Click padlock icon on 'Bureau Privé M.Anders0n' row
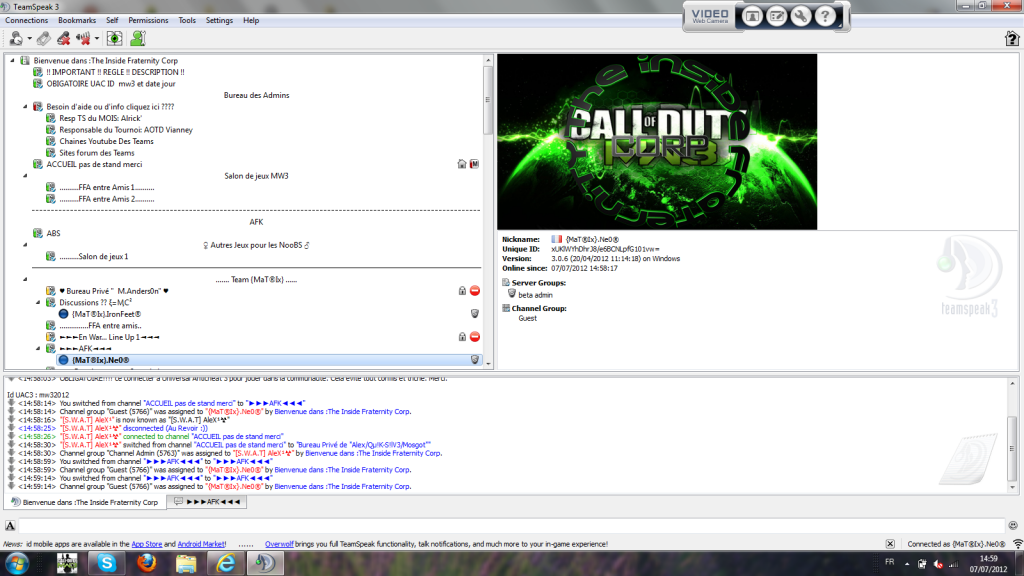The height and width of the screenshot is (576, 1024). pyautogui.click(x=462, y=291)
